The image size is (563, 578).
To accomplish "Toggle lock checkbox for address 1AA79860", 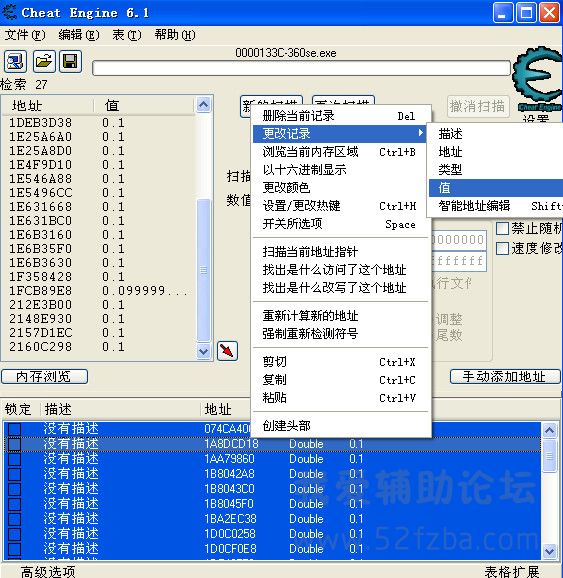I will coord(14,459).
